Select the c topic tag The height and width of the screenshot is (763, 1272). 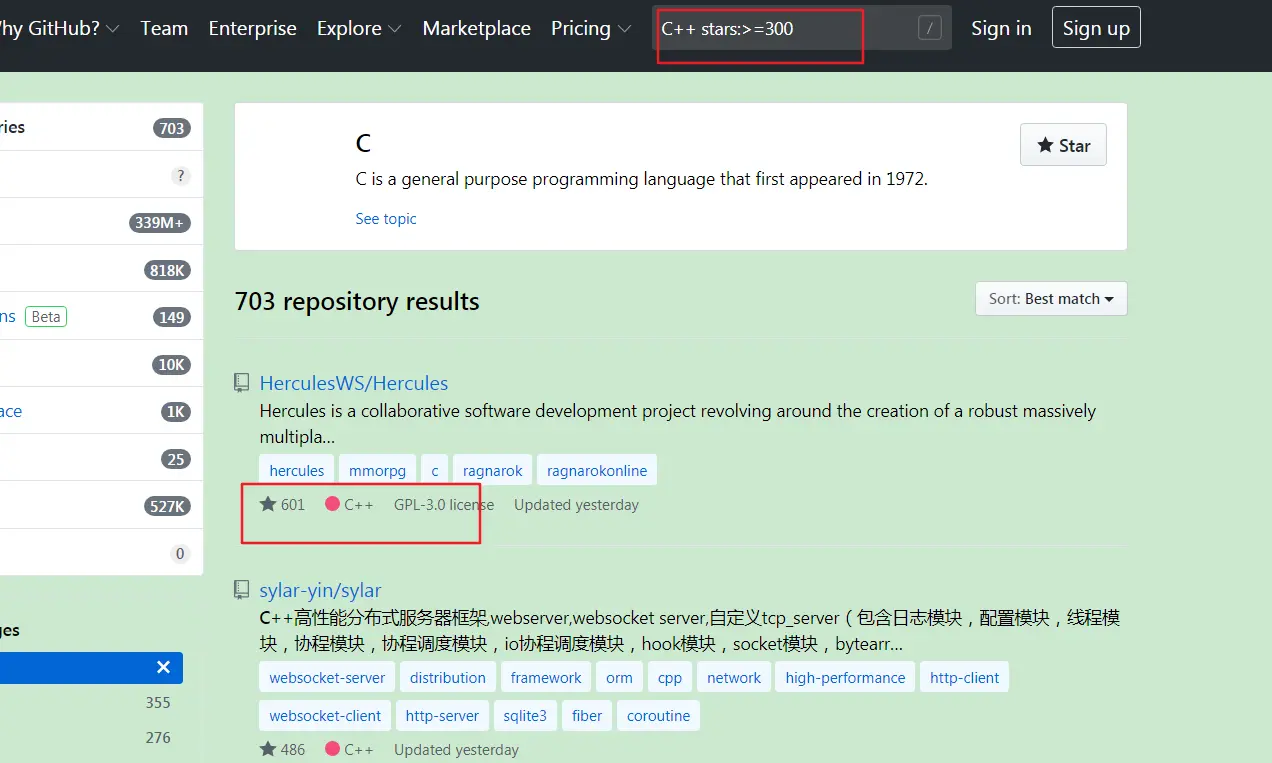point(434,470)
